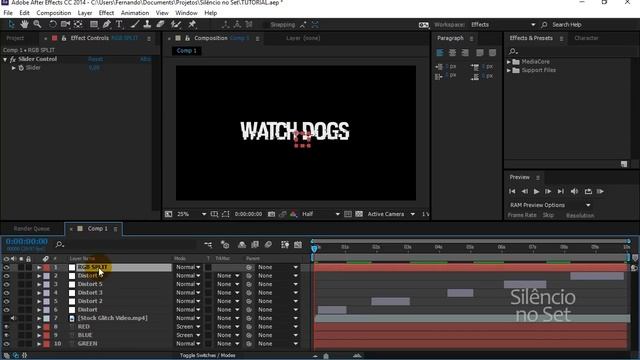Screen dimensions: 640x360
Task: Jump to the last frame in Preview
Action: tap(561, 191)
